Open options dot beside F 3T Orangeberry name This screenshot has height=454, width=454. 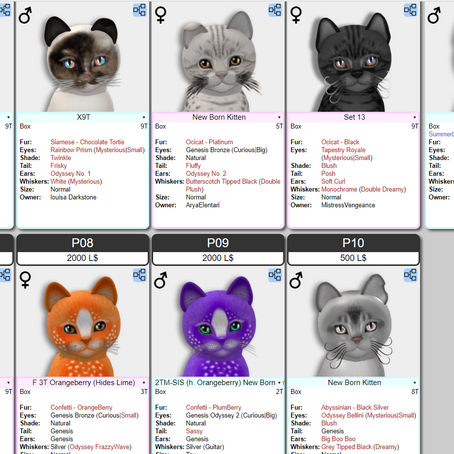[144, 383]
